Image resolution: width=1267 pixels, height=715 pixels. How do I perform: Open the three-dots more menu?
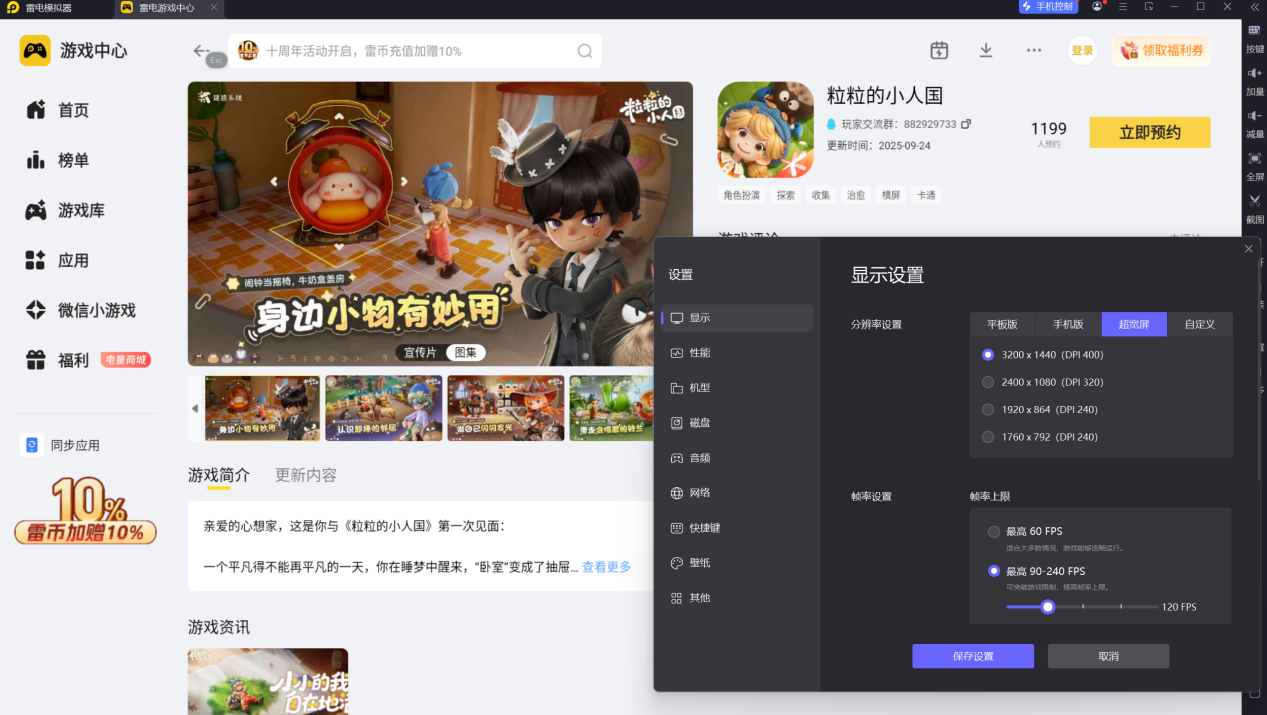point(1034,50)
